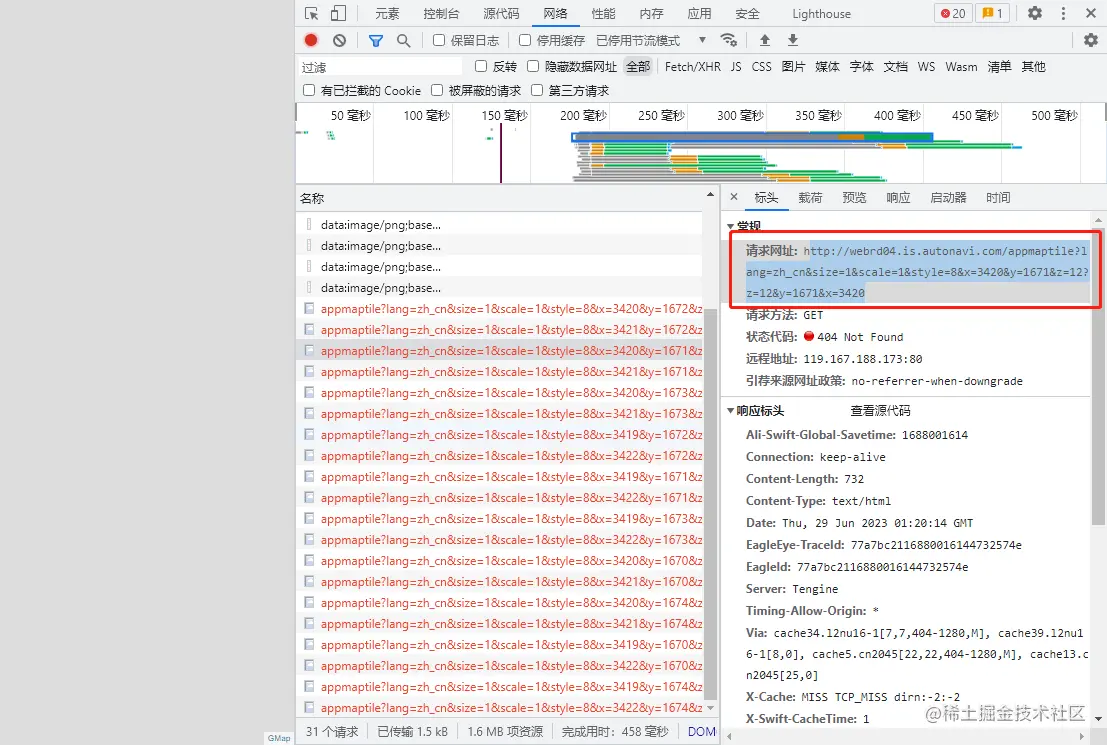Screen dimensions: 1107x745
Task: Filter requests by CSS type
Action: click(761, 66)
